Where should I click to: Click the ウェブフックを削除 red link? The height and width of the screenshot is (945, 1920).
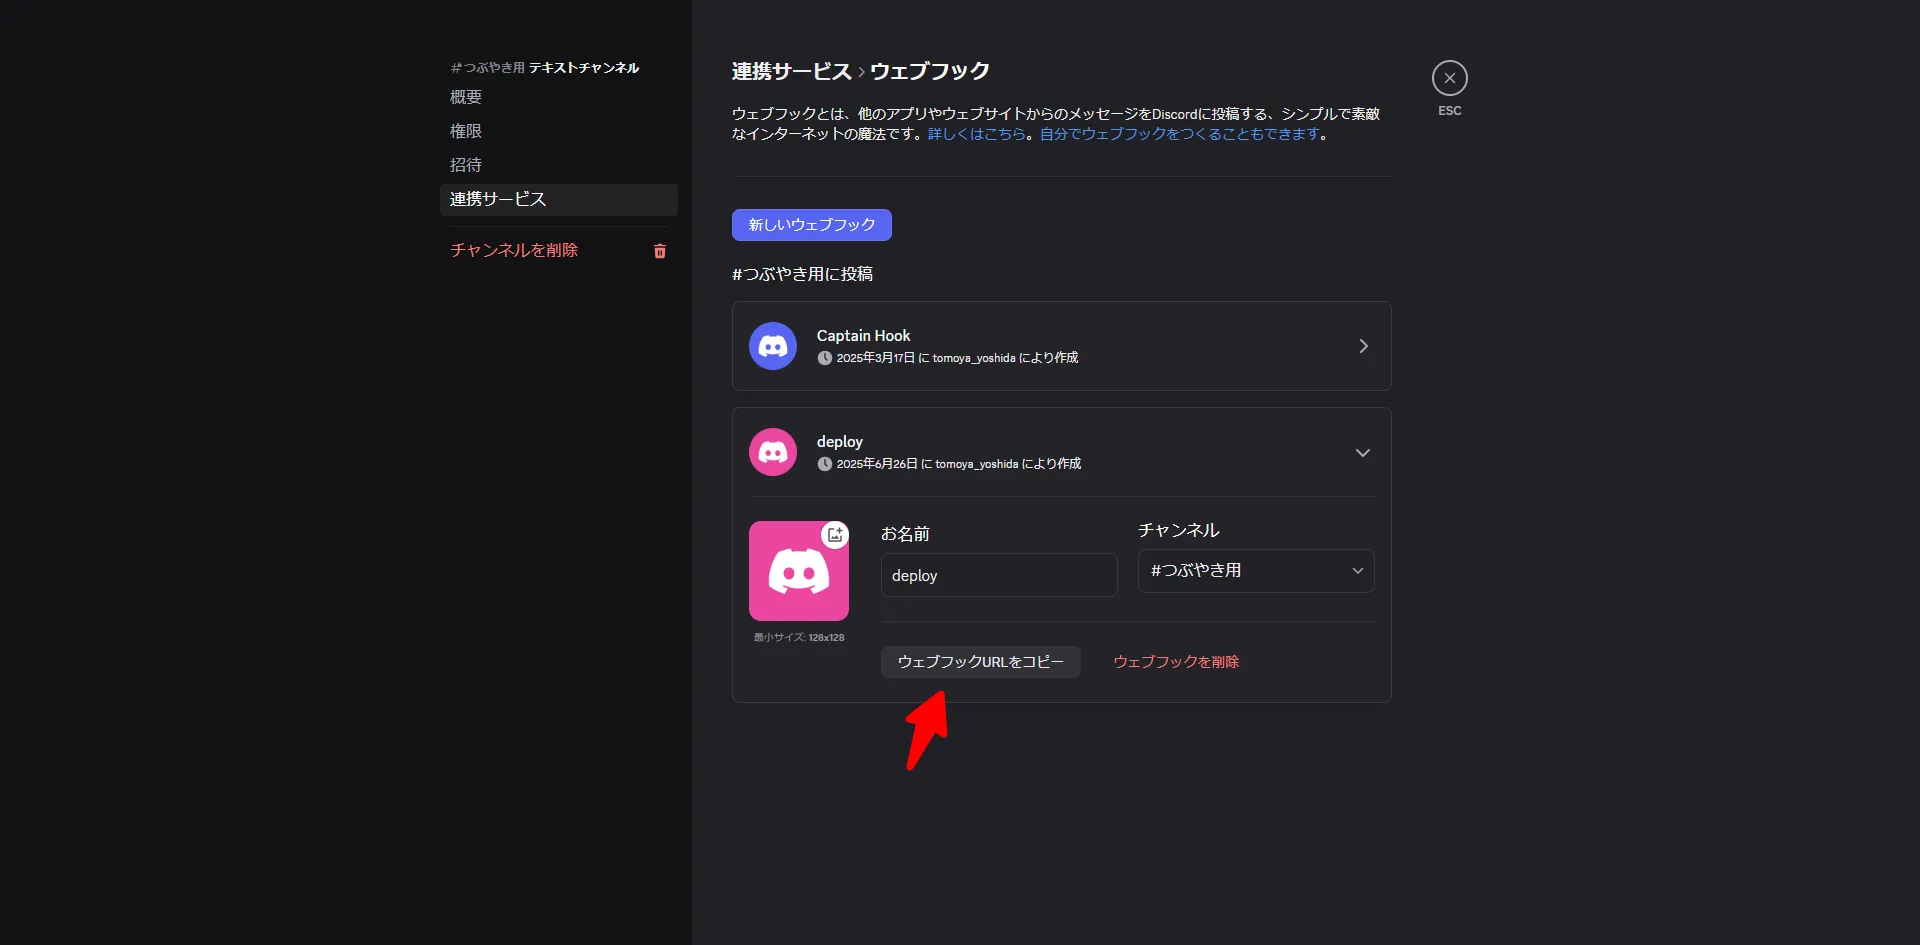[x=1176, y=662]
